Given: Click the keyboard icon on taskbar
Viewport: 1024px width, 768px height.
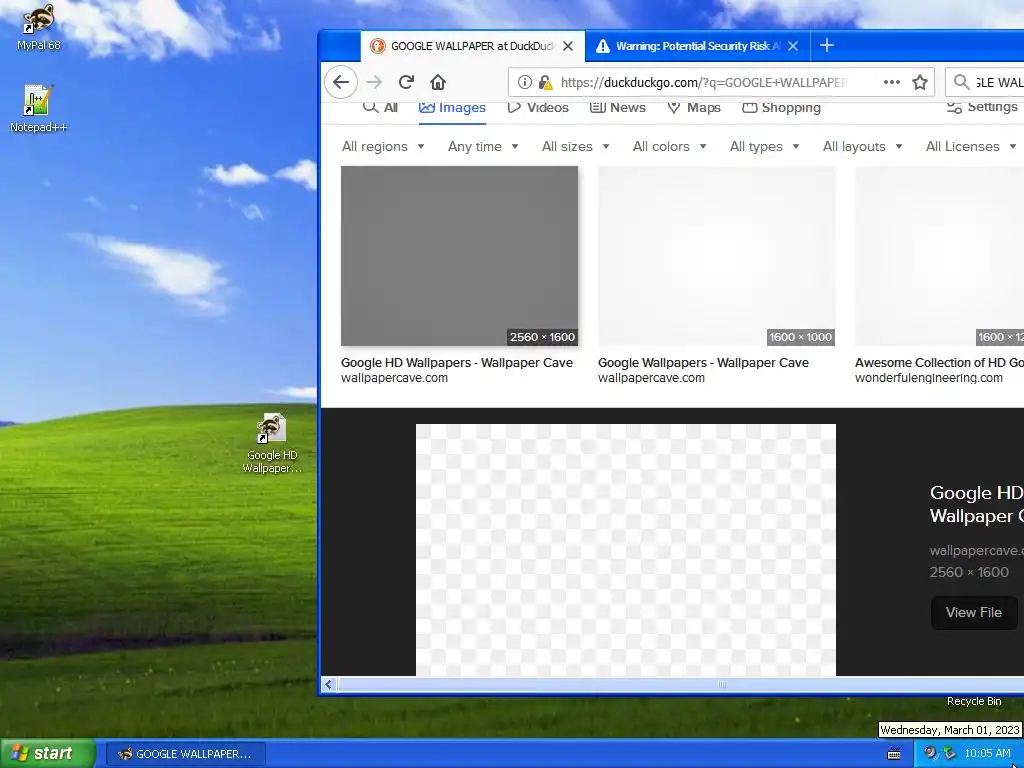Looking at the screenshot, I should [x=894, y=754].
